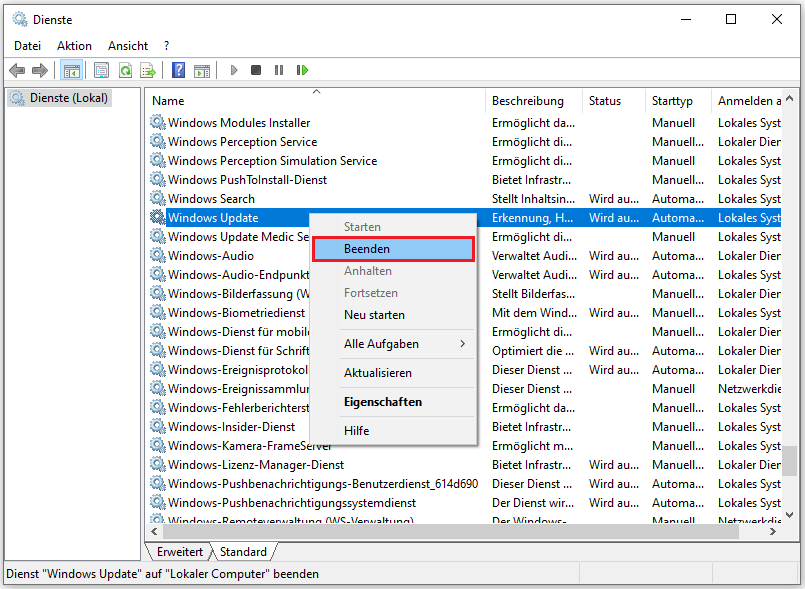Screen dimensions: 805x589
Task: Click "Netzwerkdie..." logon cell of Windows-Ereignissammlung
Action: 750,389
